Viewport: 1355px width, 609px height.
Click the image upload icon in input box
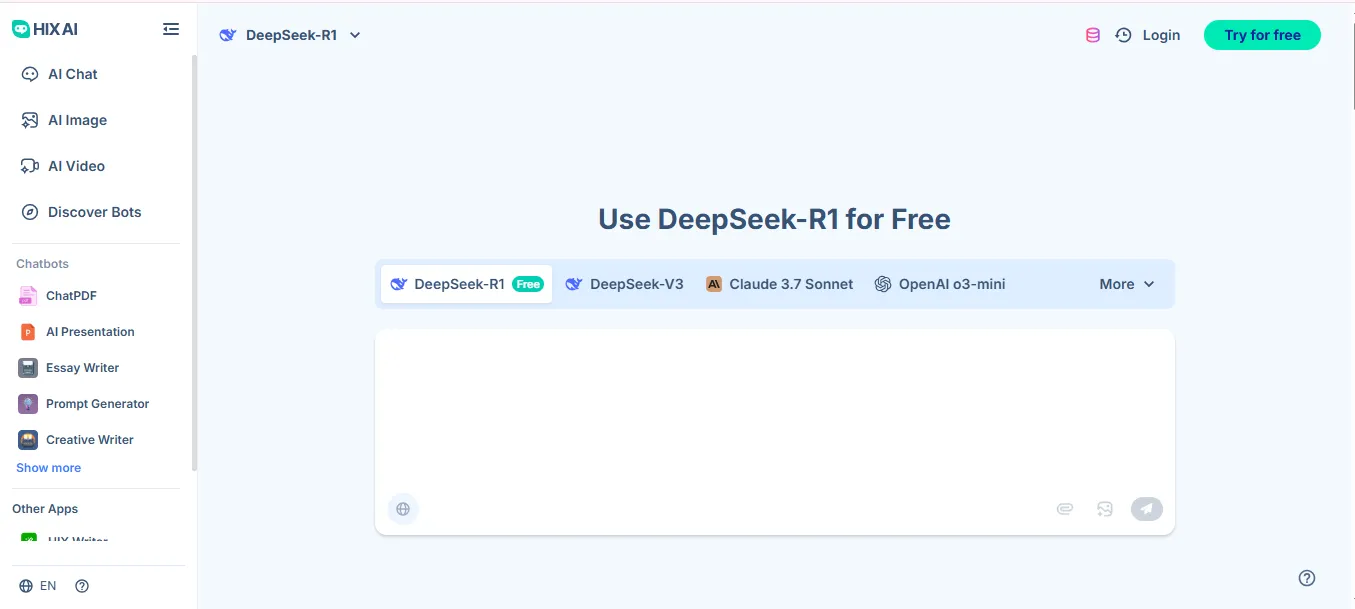(x=1105, y=509)
